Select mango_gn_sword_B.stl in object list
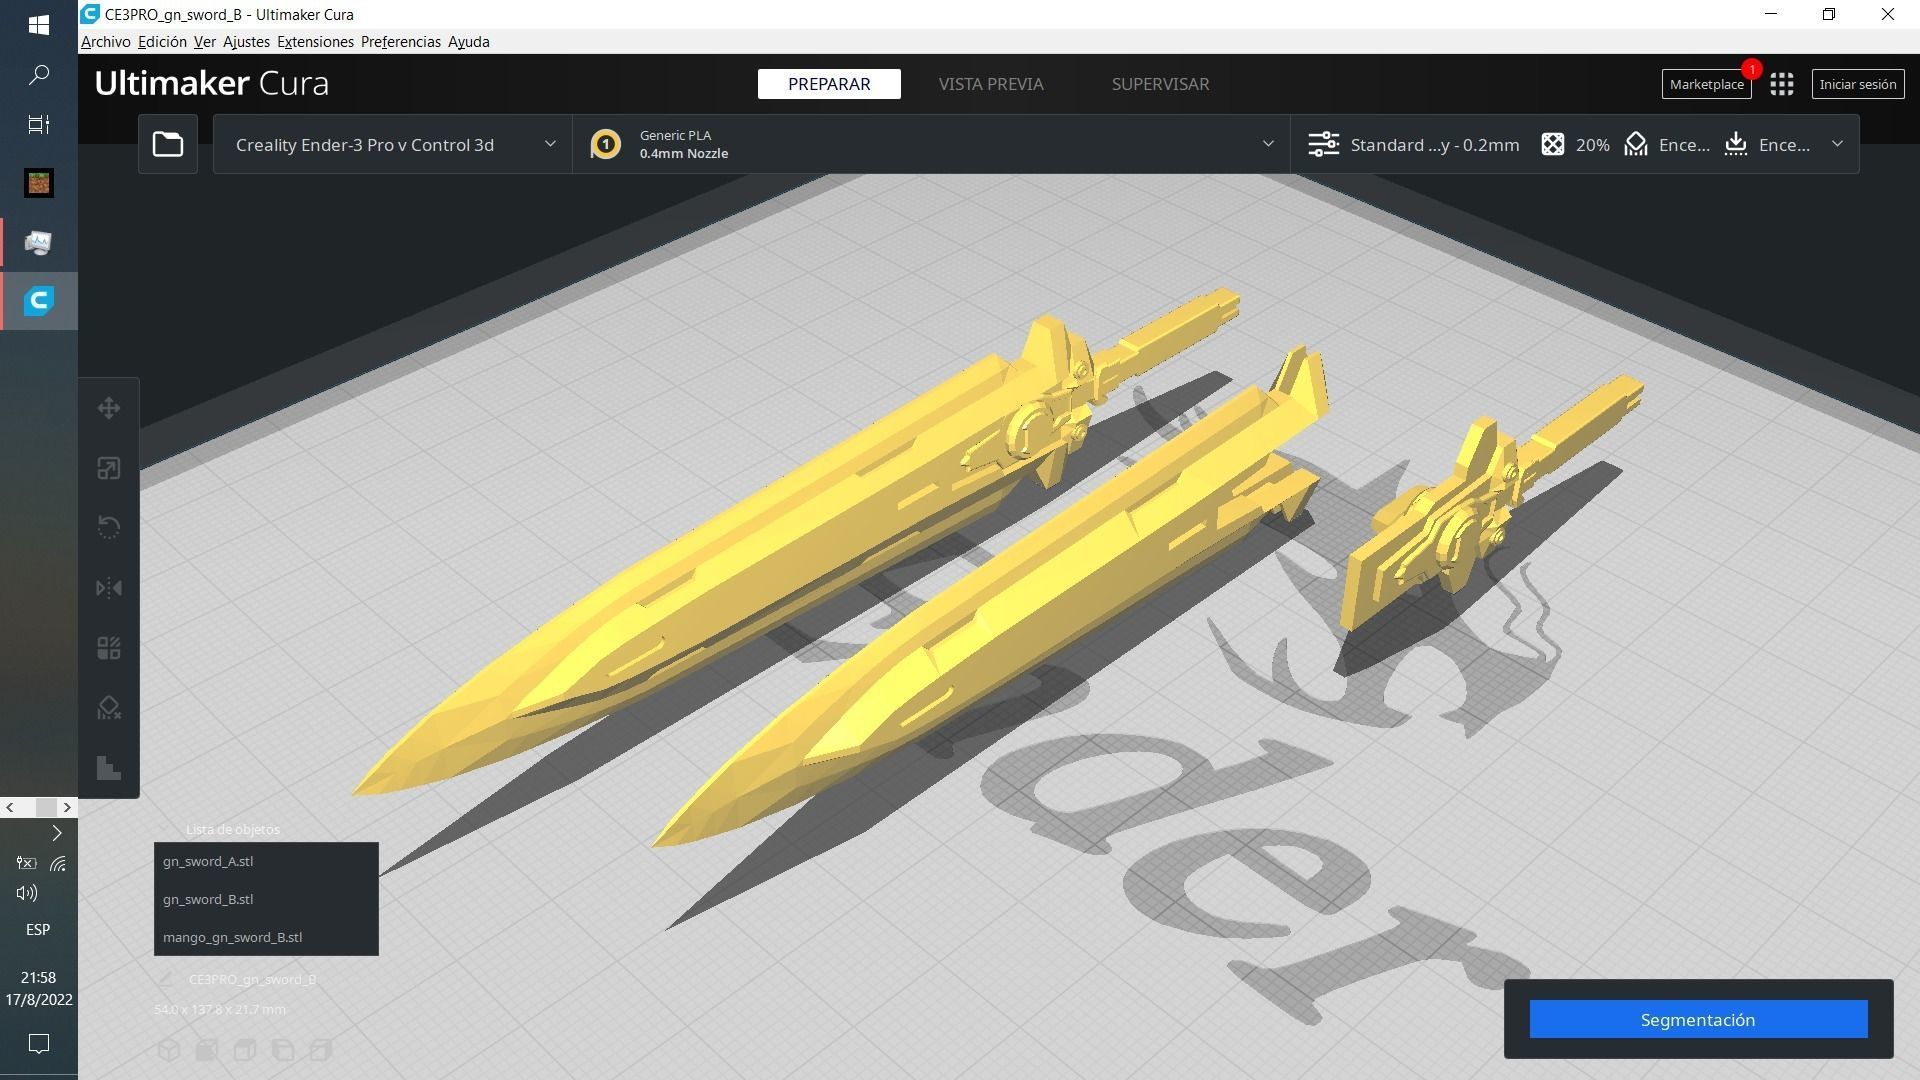The height and width of the screenshot is (1080, 1920). (x=266, y=937)
